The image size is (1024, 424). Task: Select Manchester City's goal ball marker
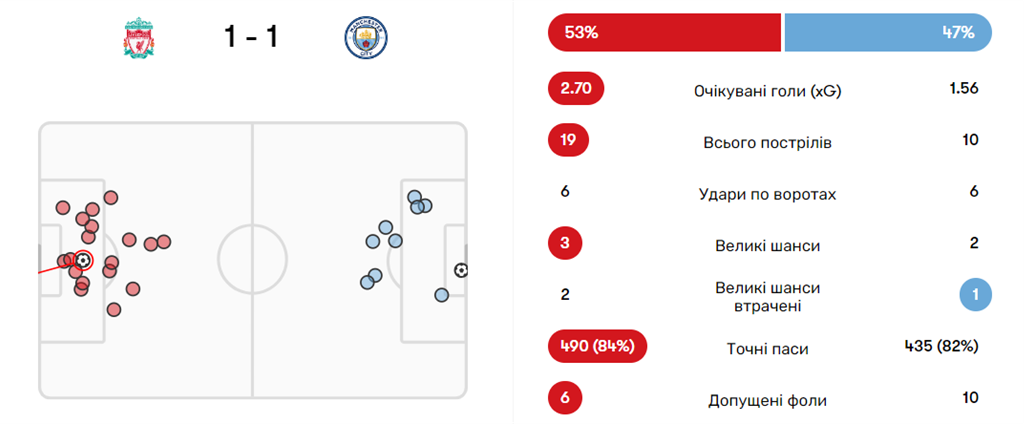[x=460, y=270]
